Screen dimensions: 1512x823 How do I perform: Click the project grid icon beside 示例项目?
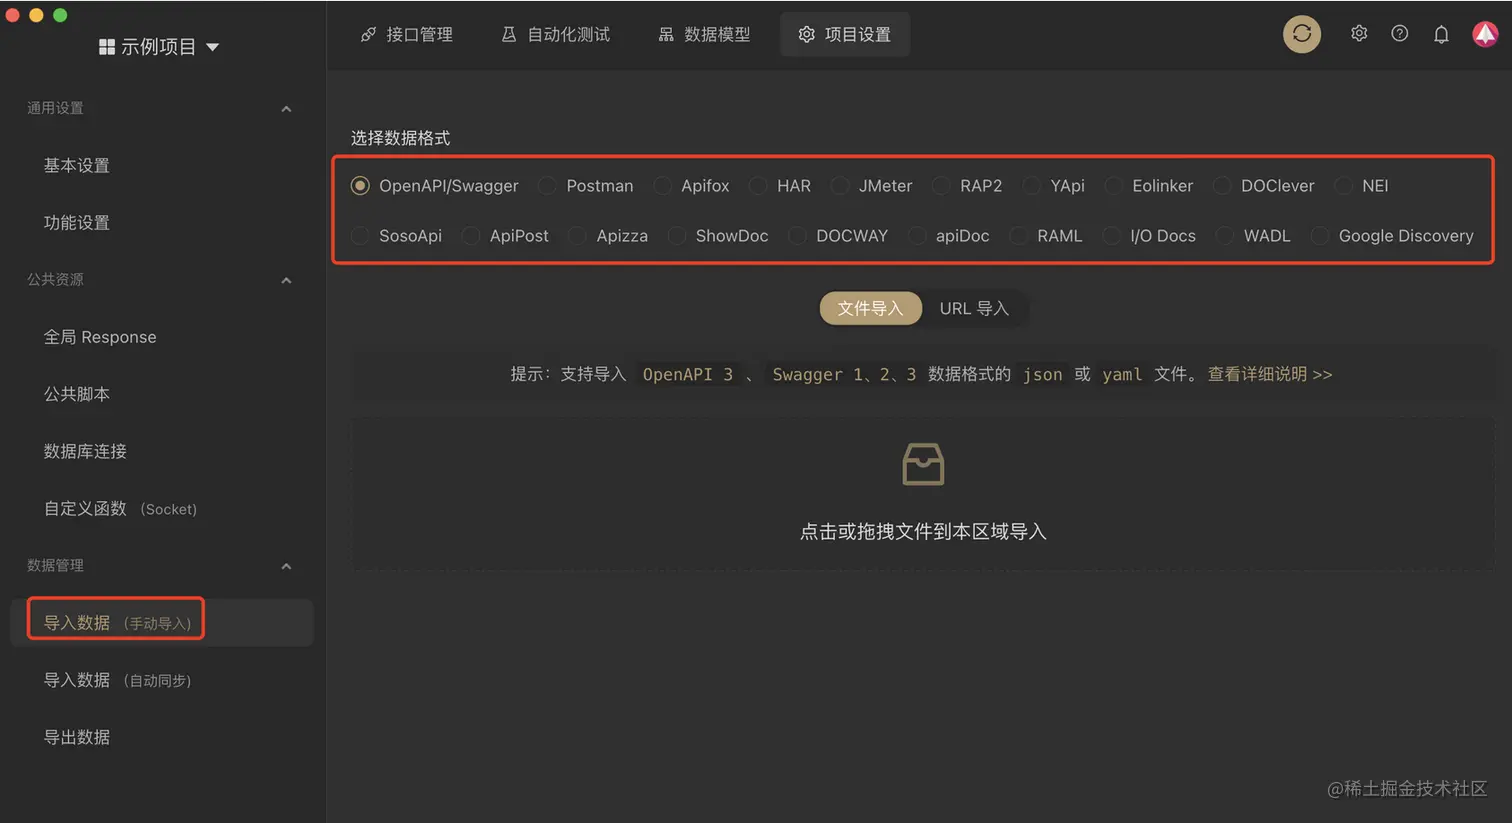(x=107, y=47)
